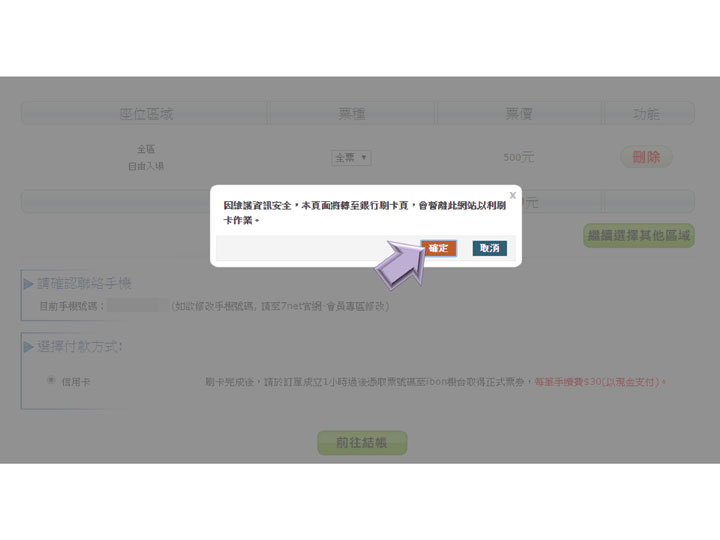Click the 請確認聯絡手機 section heading

[x=84, y=283]
